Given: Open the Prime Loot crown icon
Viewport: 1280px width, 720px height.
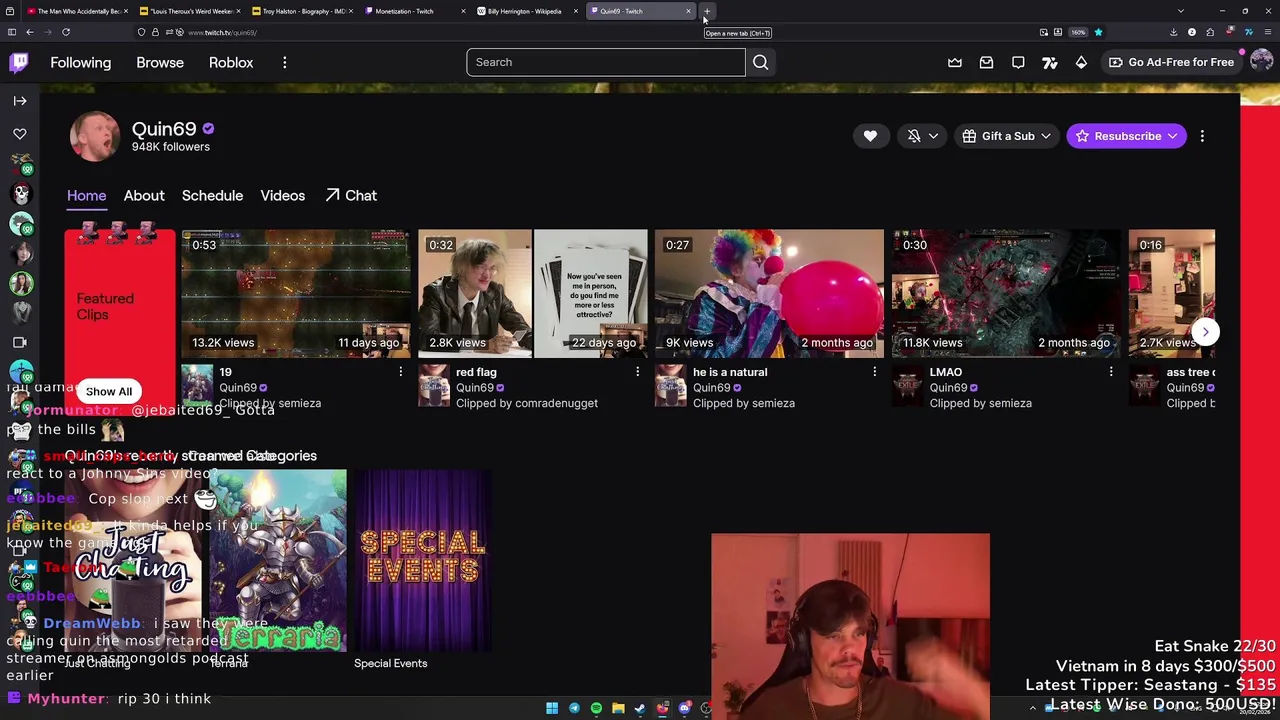Looking at the screenshot, I should (955, 62).
